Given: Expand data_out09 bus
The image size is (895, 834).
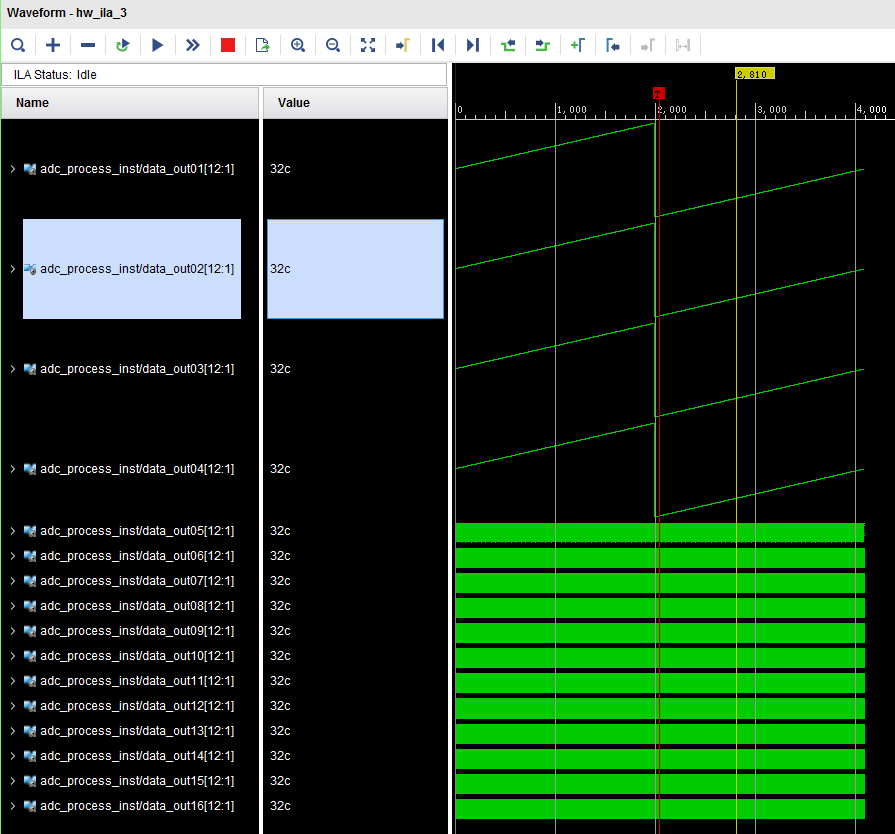Looking at the screenshot, I should [x=13, y=631].
